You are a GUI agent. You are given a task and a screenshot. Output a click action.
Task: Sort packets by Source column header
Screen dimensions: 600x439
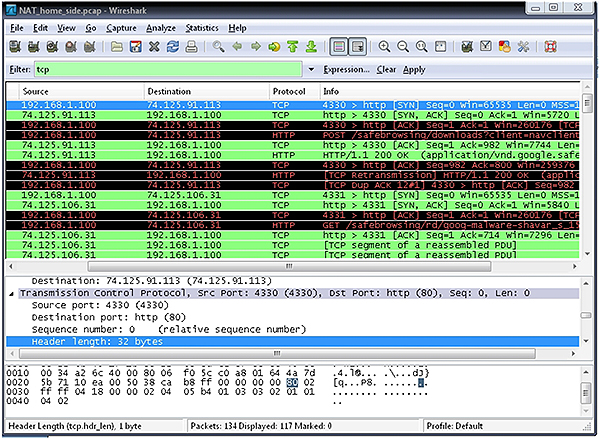[81, 91]
